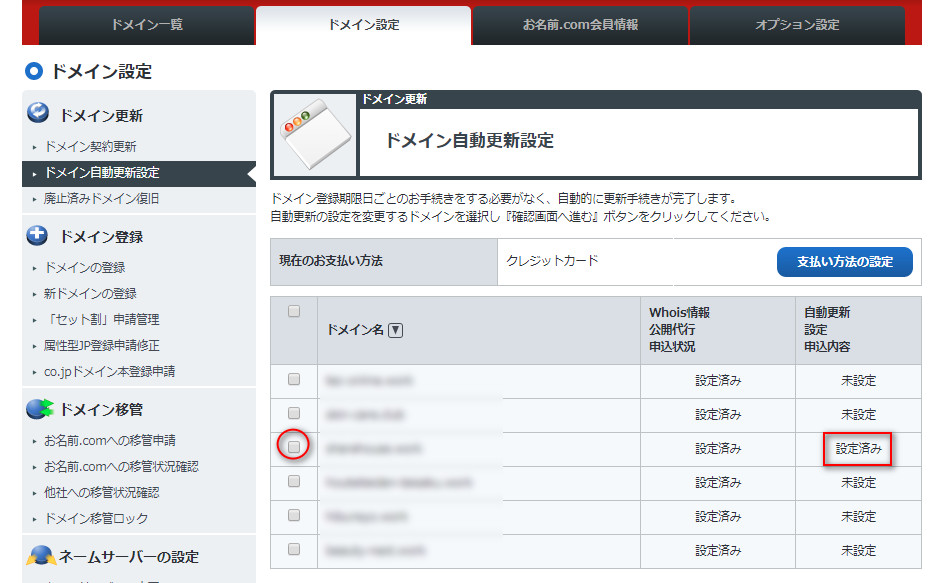The height and width of the screenshot is (583, 943).
Task: Click the highlighted 設定済み auto-renewal status cell
Action: point(858,449)
